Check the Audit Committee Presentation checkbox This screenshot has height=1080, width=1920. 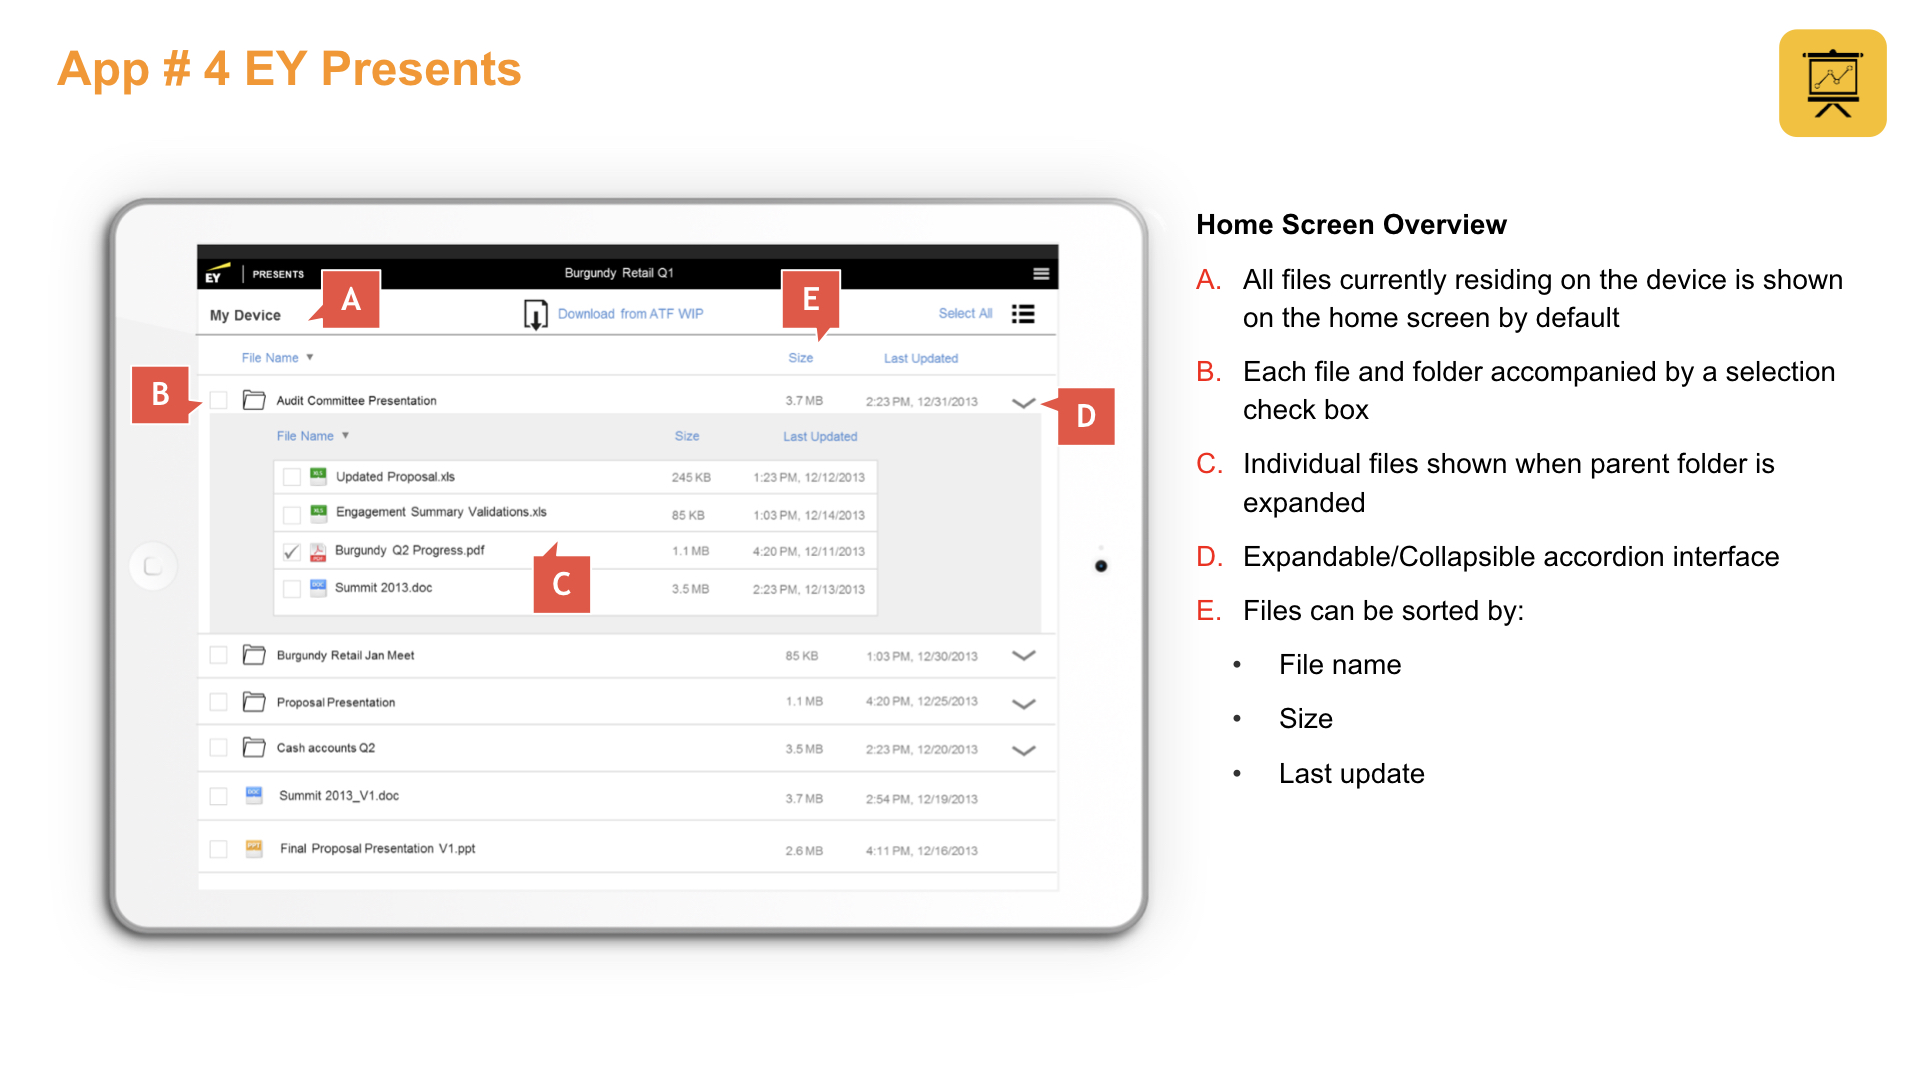pos(218,401)
